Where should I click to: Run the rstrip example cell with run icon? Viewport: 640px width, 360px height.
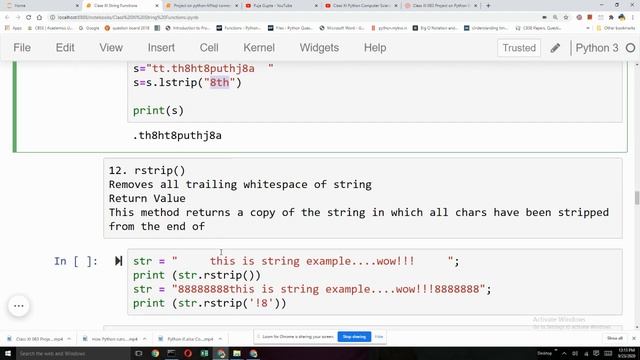coord(118,261)
